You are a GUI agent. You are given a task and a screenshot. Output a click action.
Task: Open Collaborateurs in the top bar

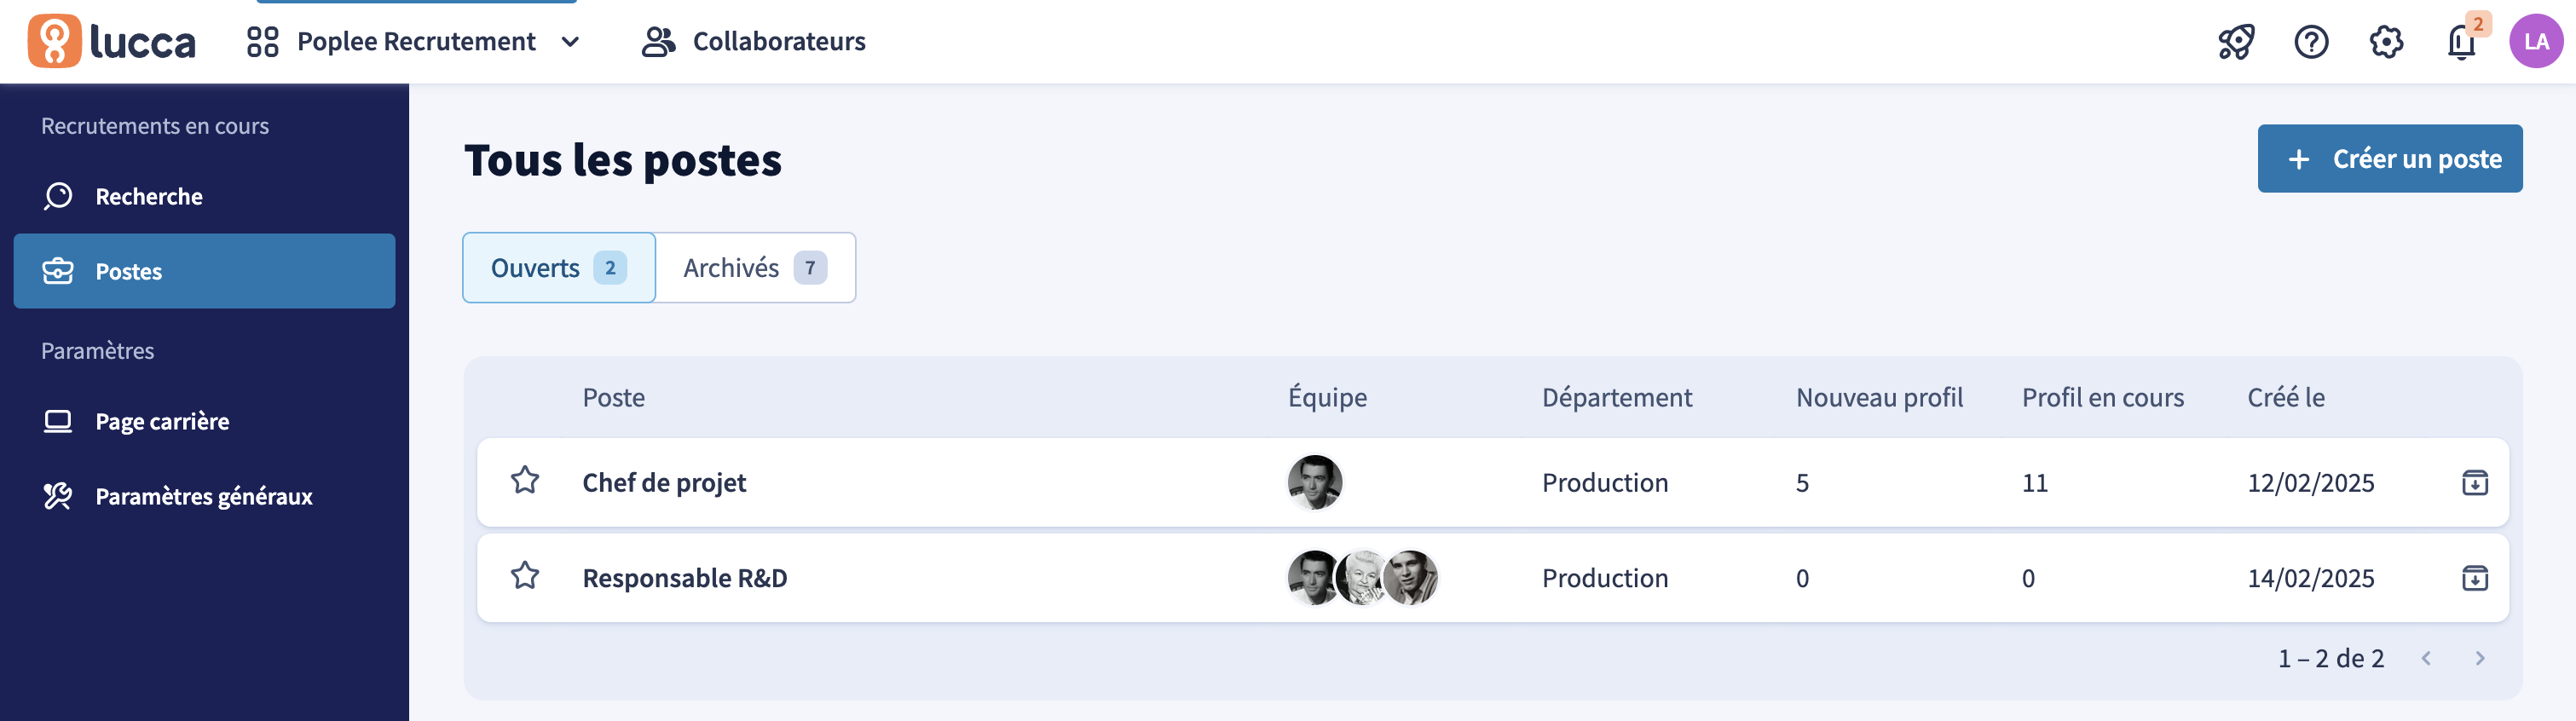click(x=754, y=42)
